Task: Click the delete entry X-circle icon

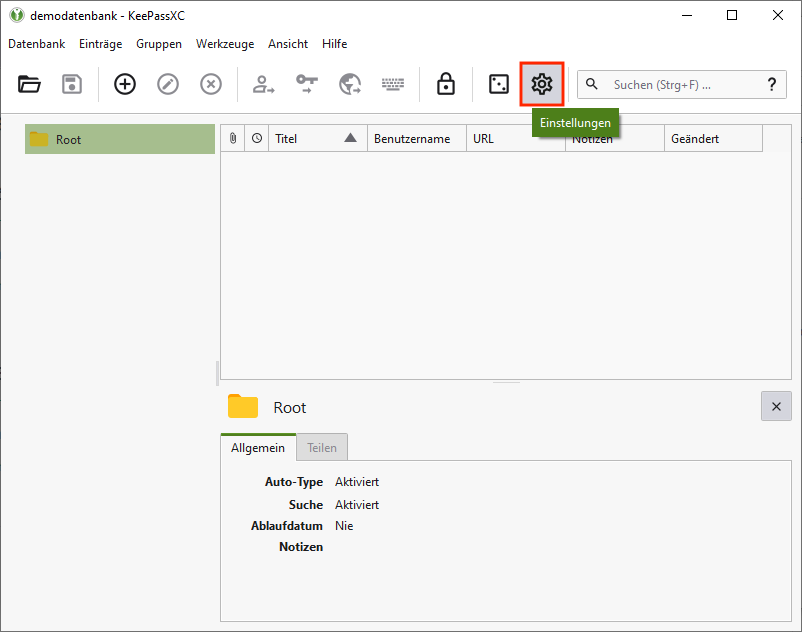Action: [211, 85]
